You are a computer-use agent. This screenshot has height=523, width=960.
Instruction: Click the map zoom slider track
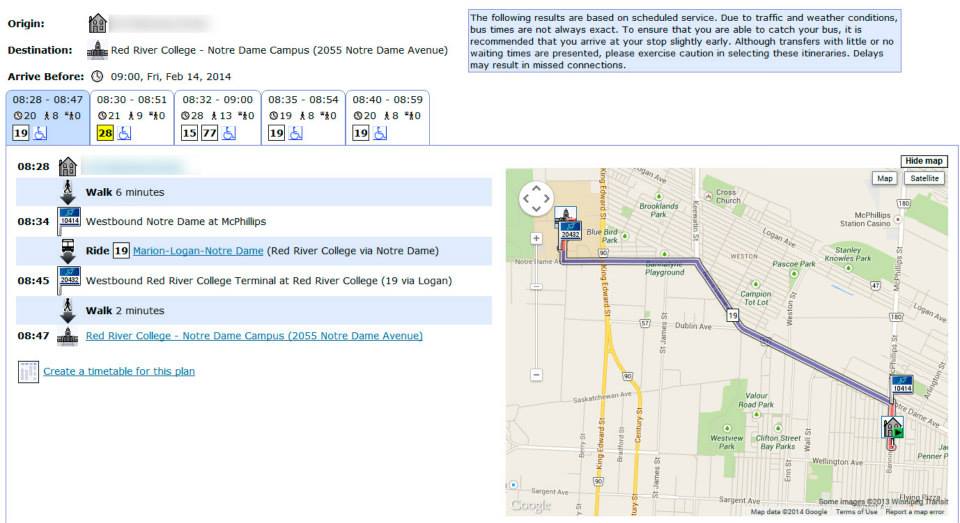point(536,306)
